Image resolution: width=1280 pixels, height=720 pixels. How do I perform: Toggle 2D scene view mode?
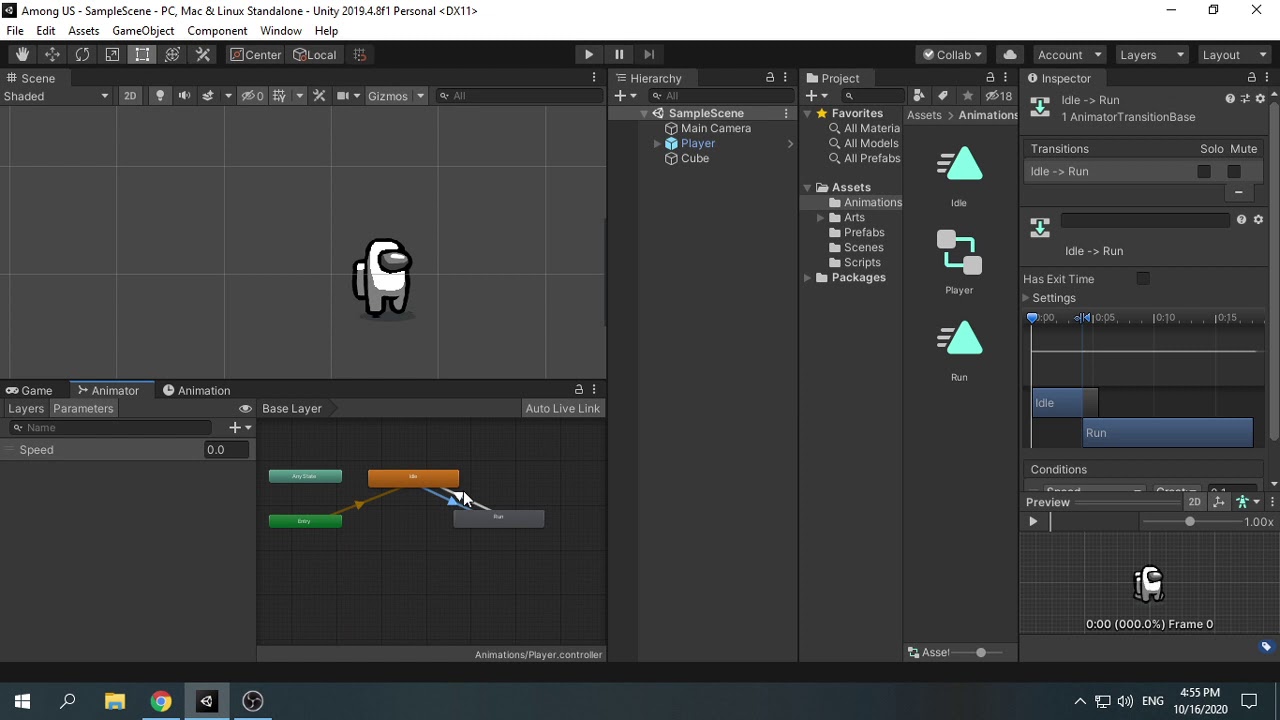pos(130,96)
